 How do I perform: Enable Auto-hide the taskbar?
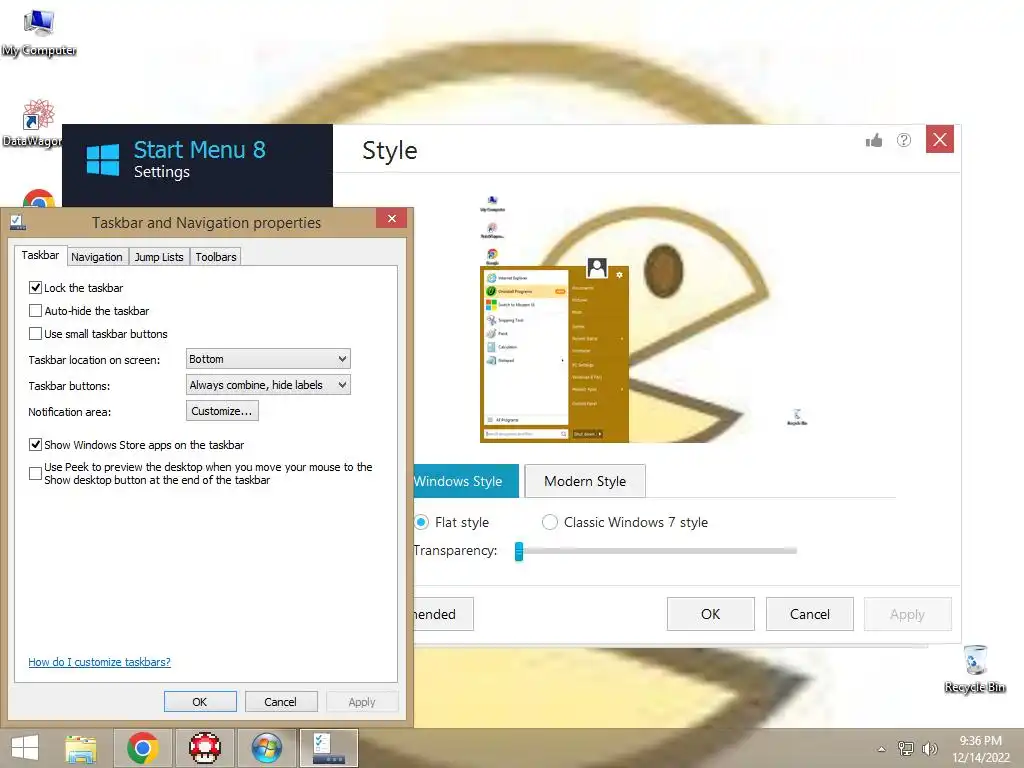36,311
